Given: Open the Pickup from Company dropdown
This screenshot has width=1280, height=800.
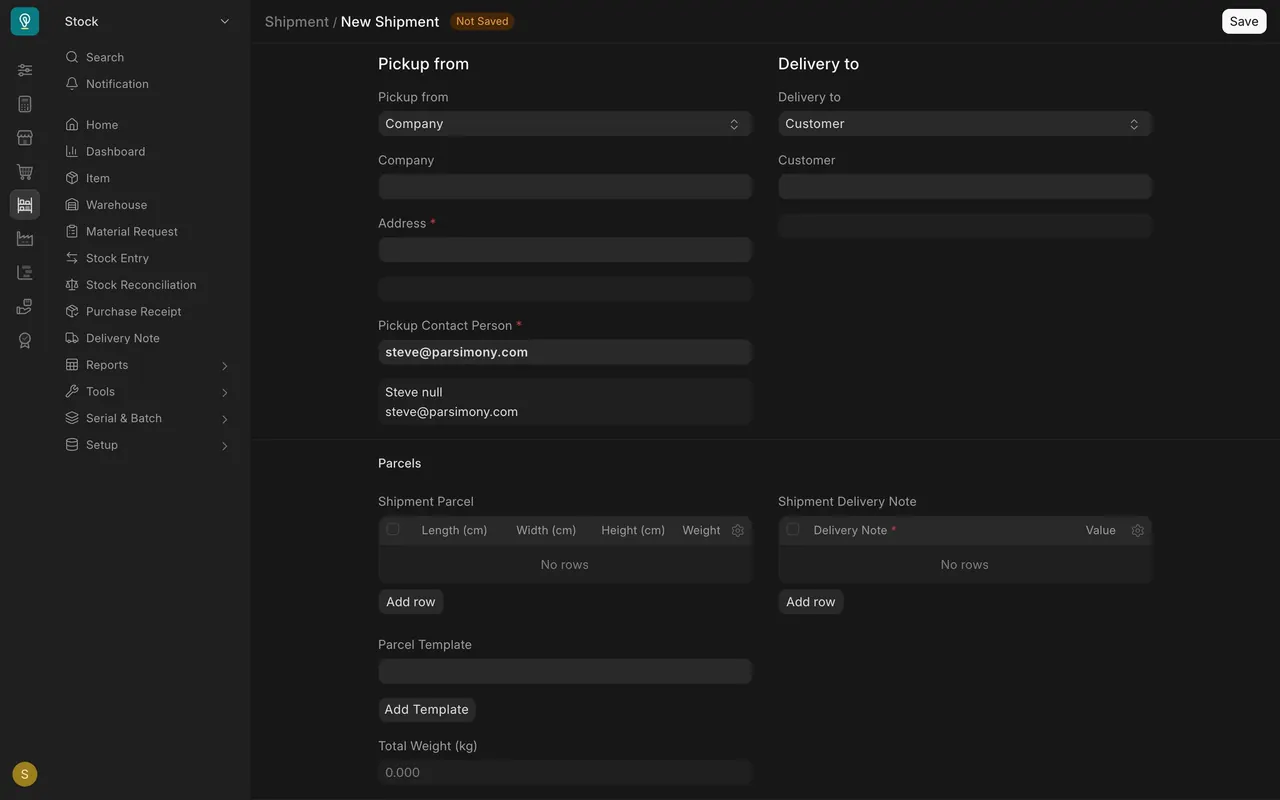Looking at the screenshot, I should (x=565, y=124).
